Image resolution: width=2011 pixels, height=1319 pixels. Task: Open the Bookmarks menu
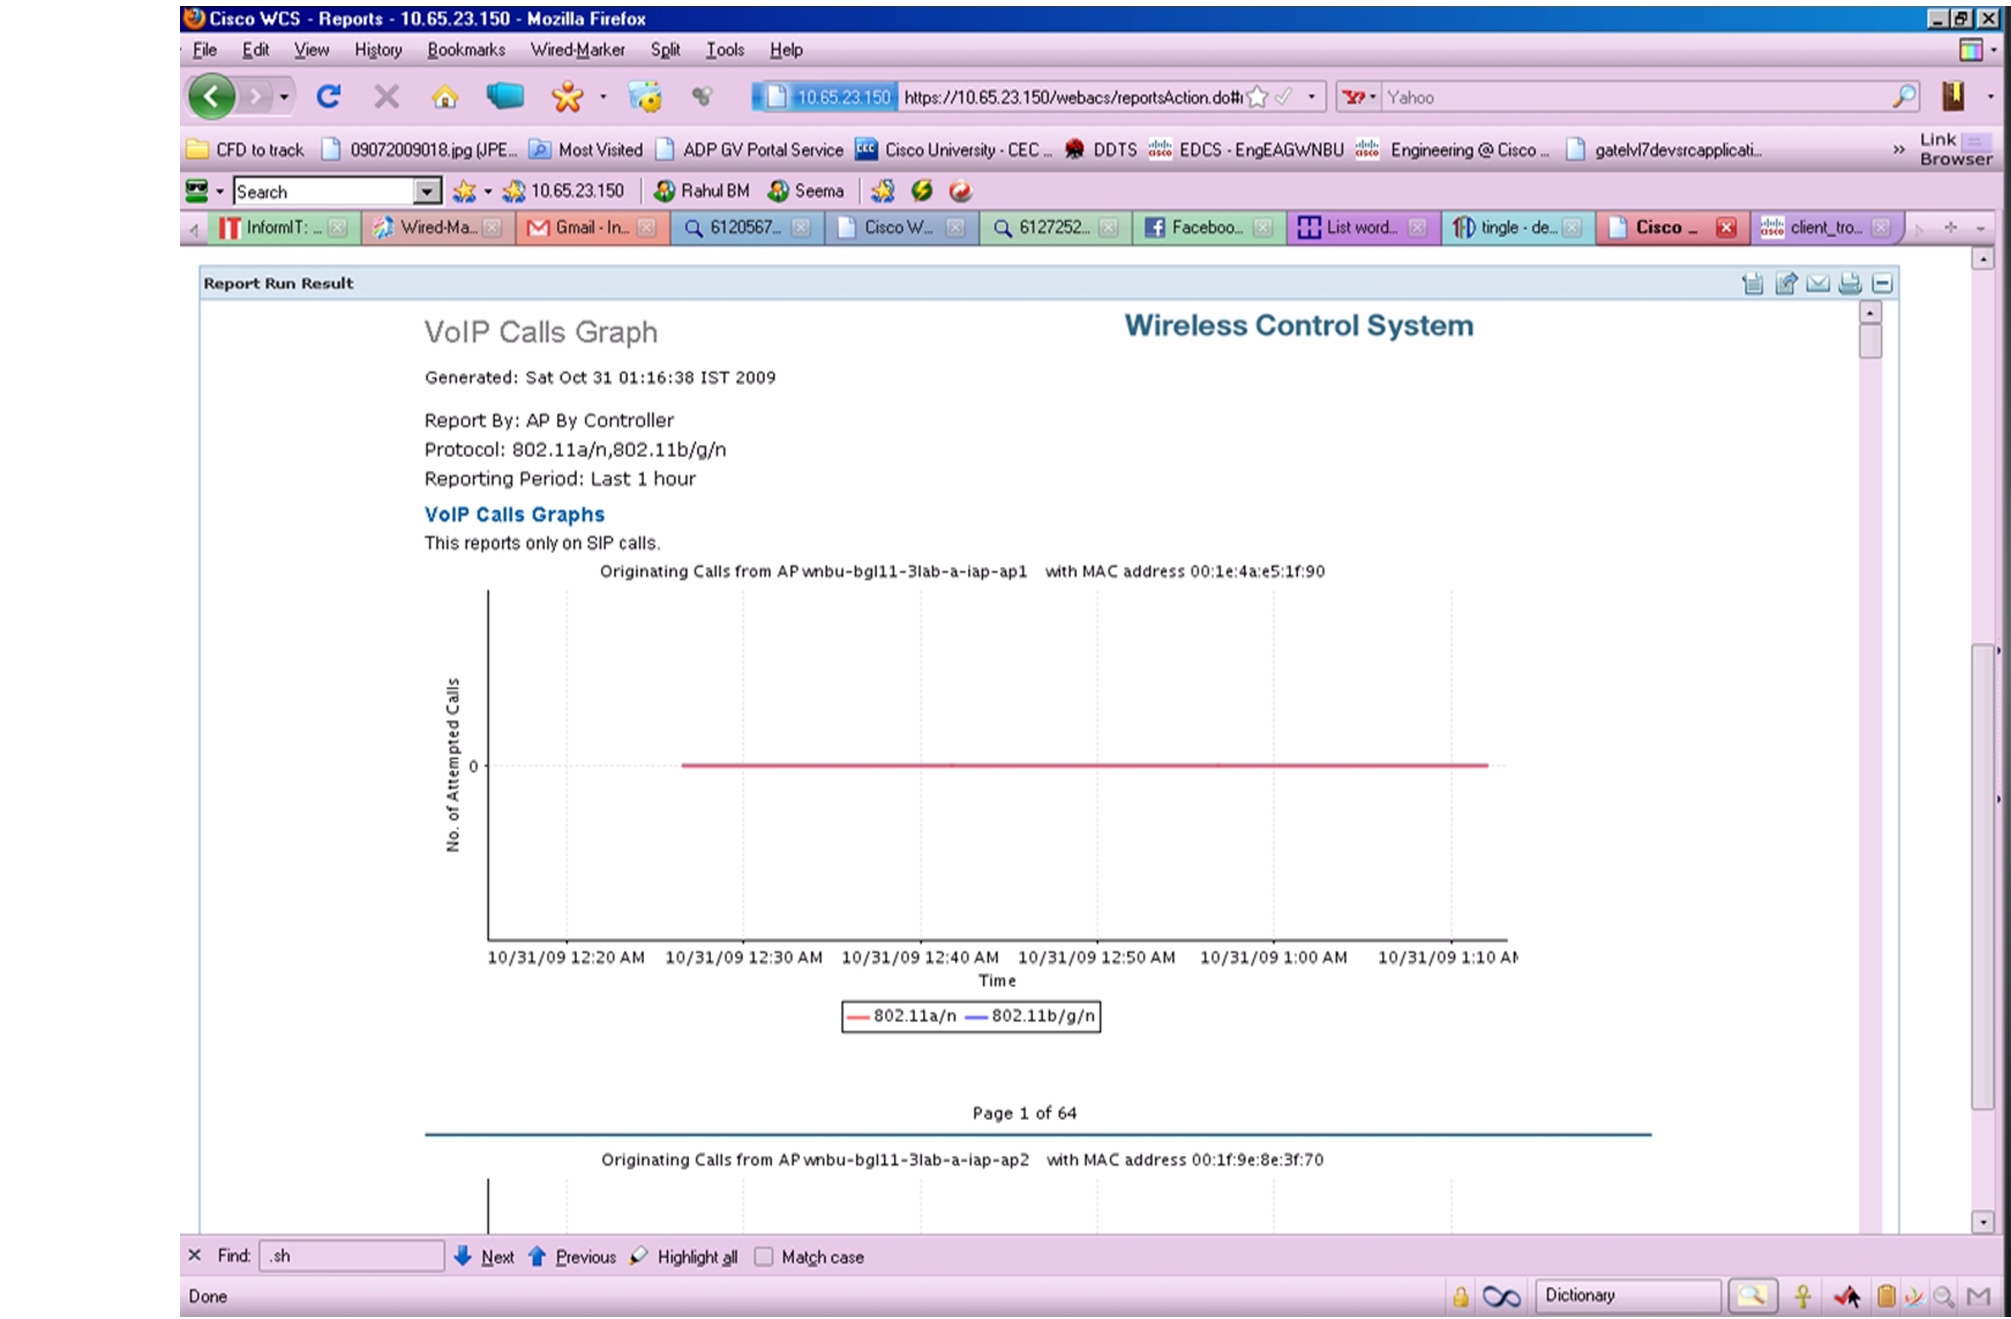tap(466, 49)
